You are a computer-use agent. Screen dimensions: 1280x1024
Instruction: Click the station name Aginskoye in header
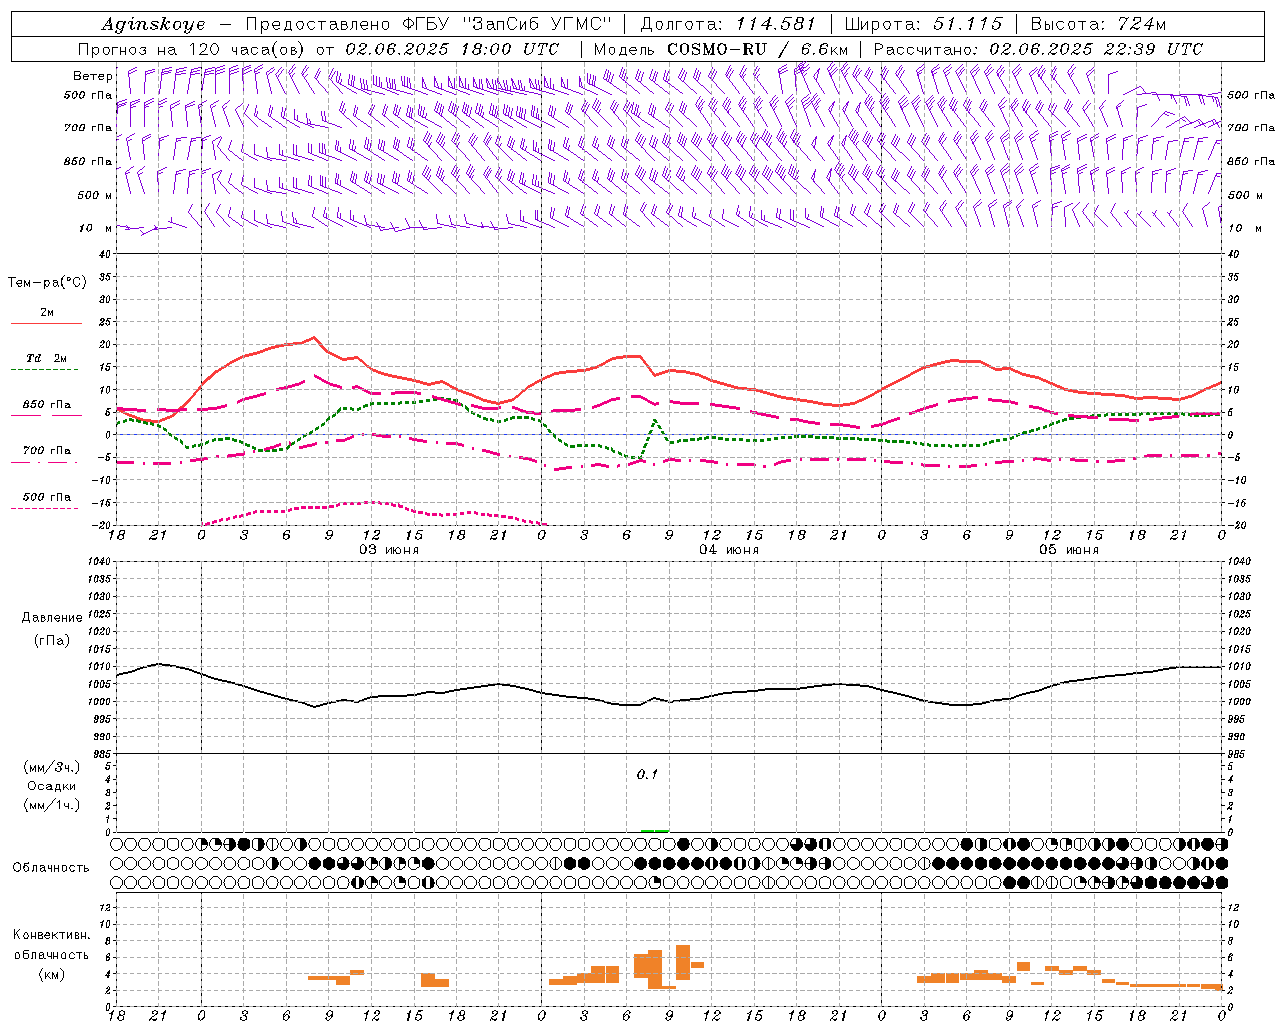[153, 24]
